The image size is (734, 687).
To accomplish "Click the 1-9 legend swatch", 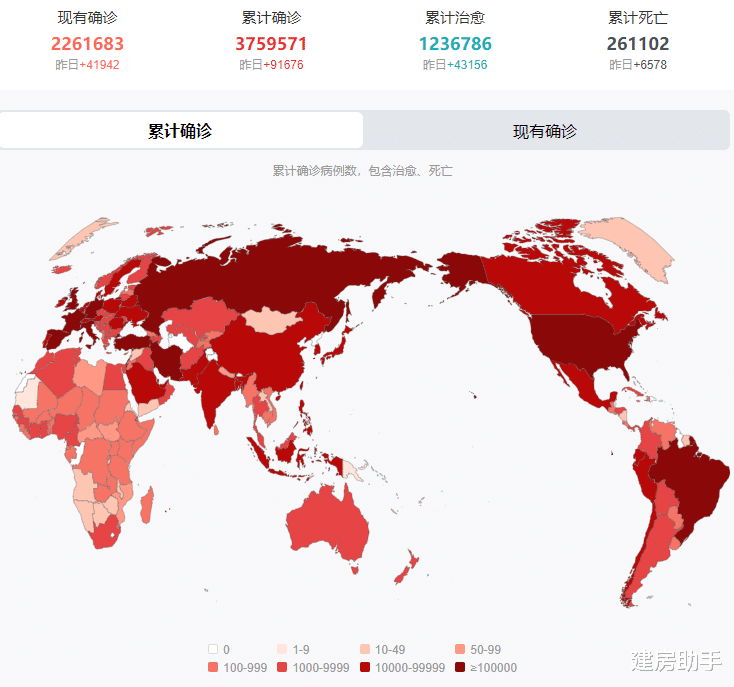I will pyautogui.click(x=282, y=649).
